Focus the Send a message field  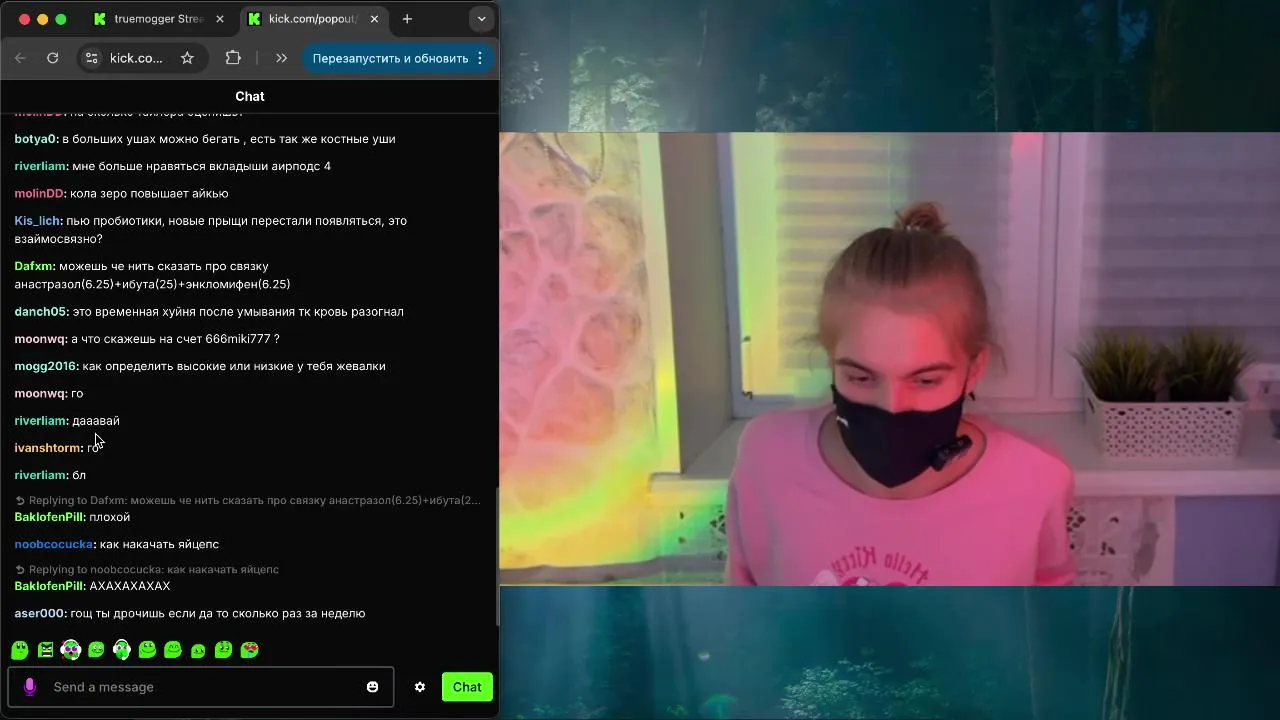200,687
